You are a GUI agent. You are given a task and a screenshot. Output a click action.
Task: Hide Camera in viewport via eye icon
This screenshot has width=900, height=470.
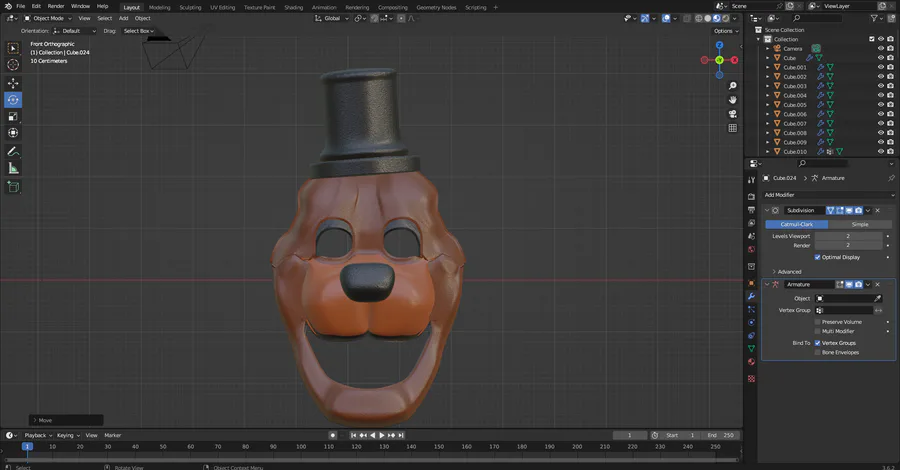tap(881, 49)
